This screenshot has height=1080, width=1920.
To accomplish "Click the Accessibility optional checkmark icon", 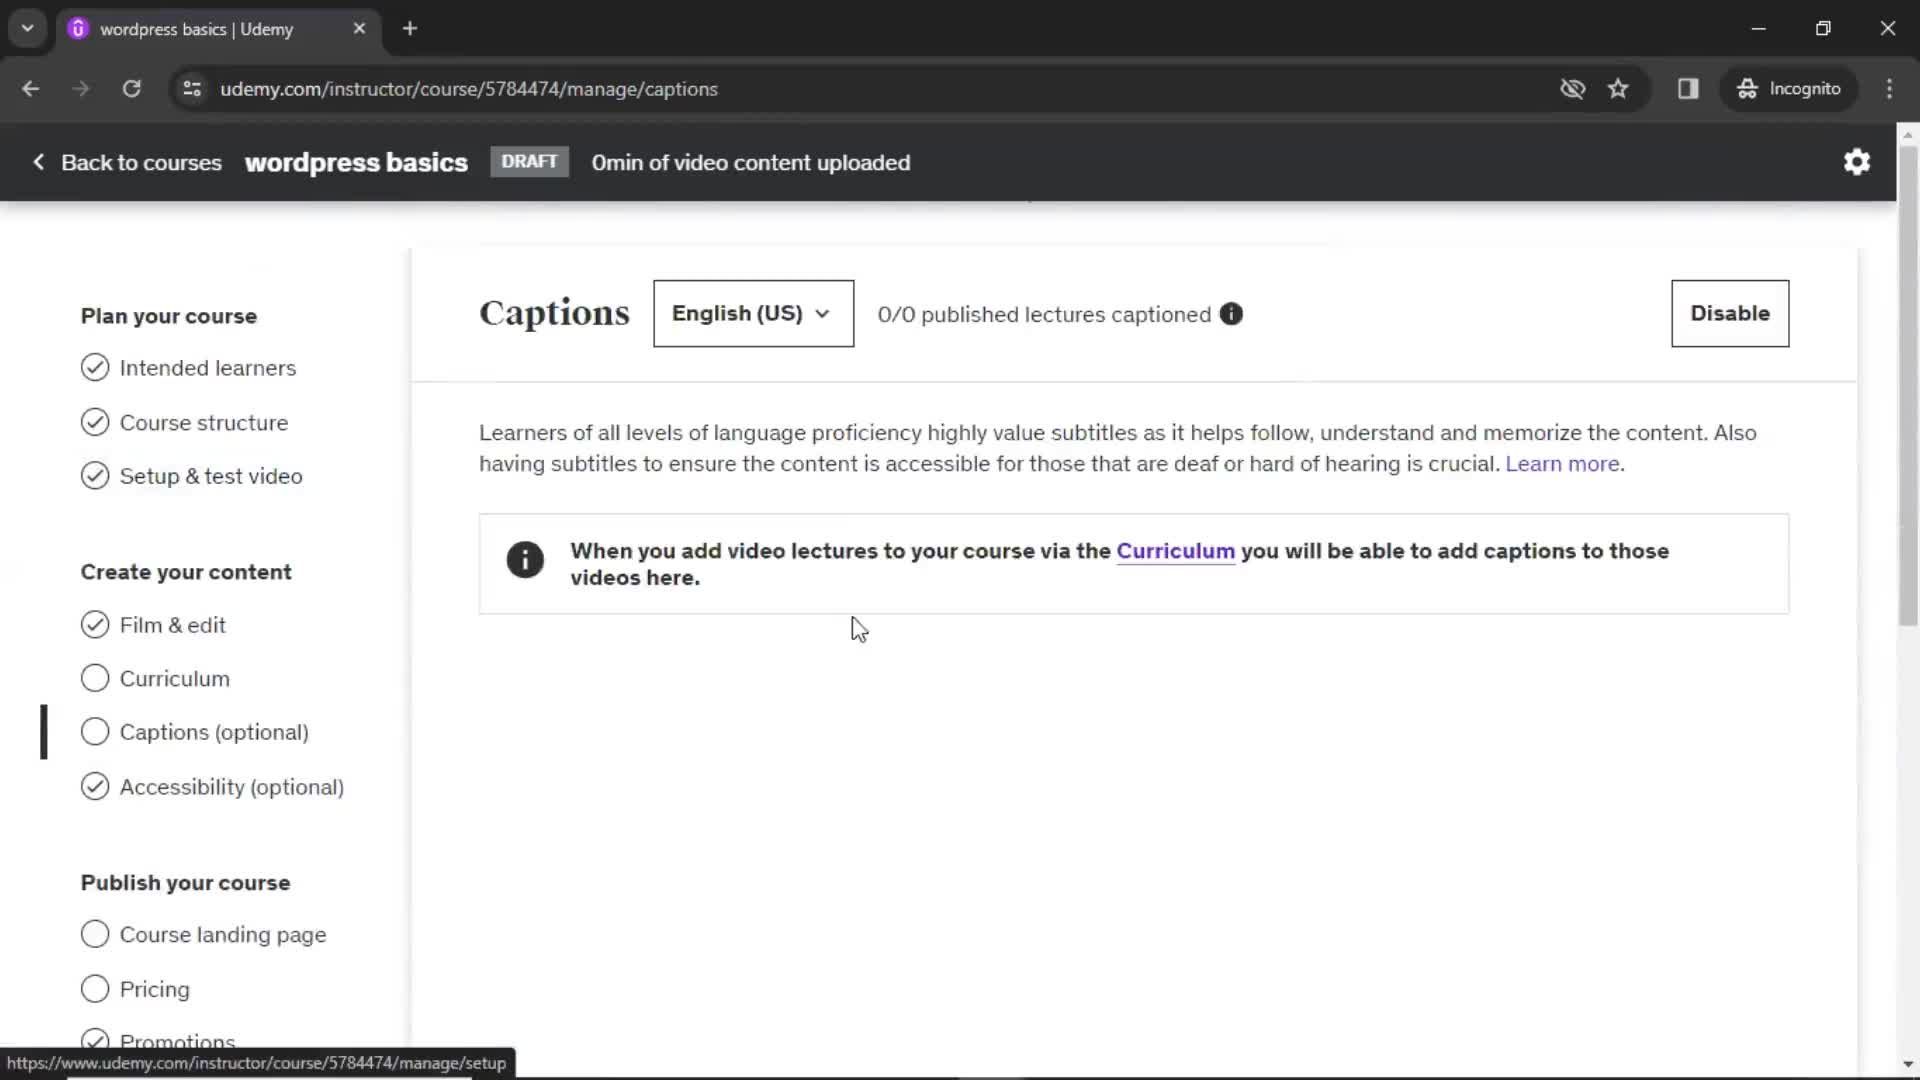I will [94, 786].
